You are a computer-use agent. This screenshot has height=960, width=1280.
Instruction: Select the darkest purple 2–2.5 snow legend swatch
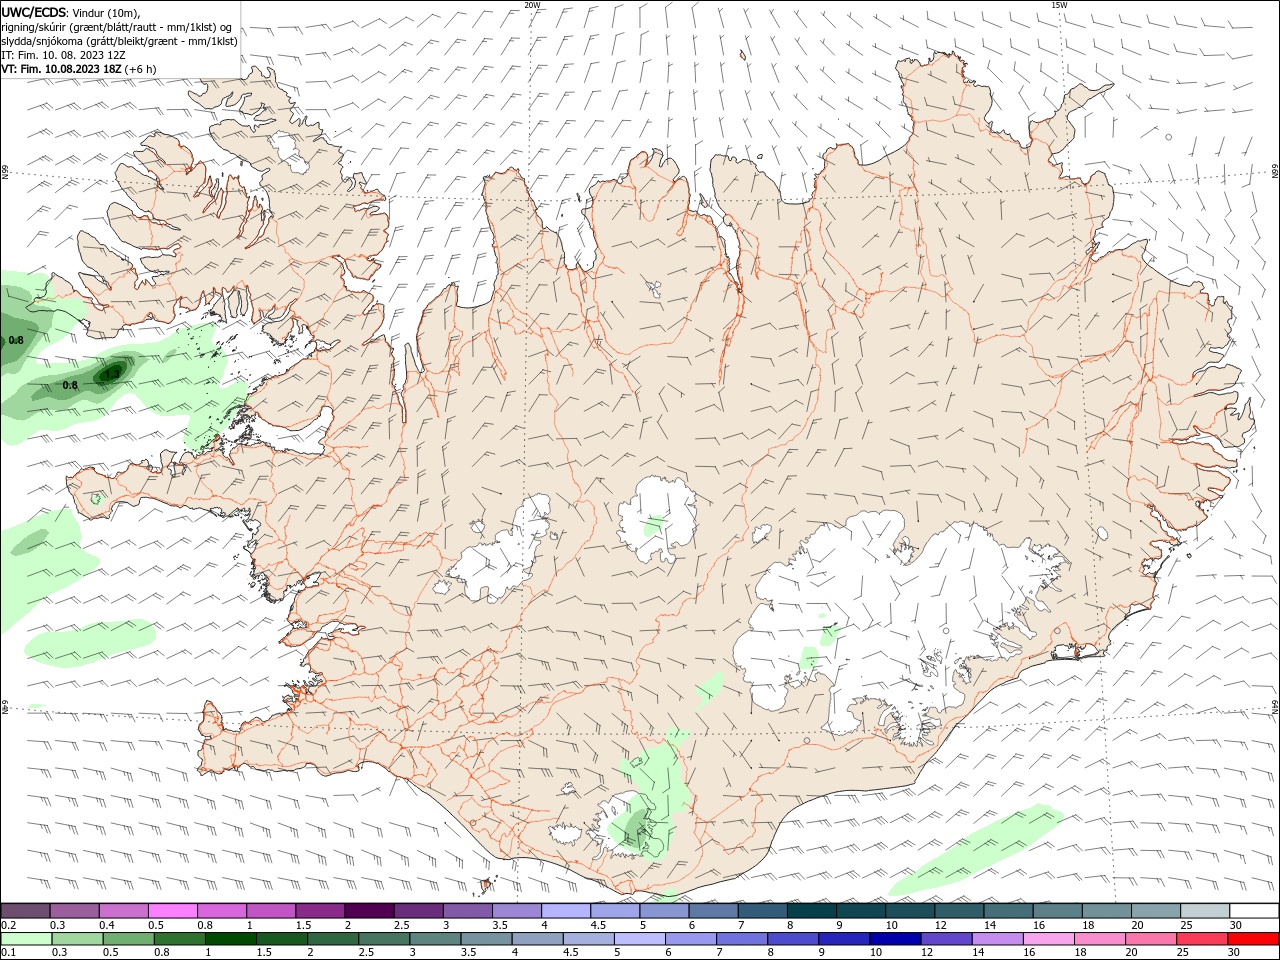click(369, 910)
